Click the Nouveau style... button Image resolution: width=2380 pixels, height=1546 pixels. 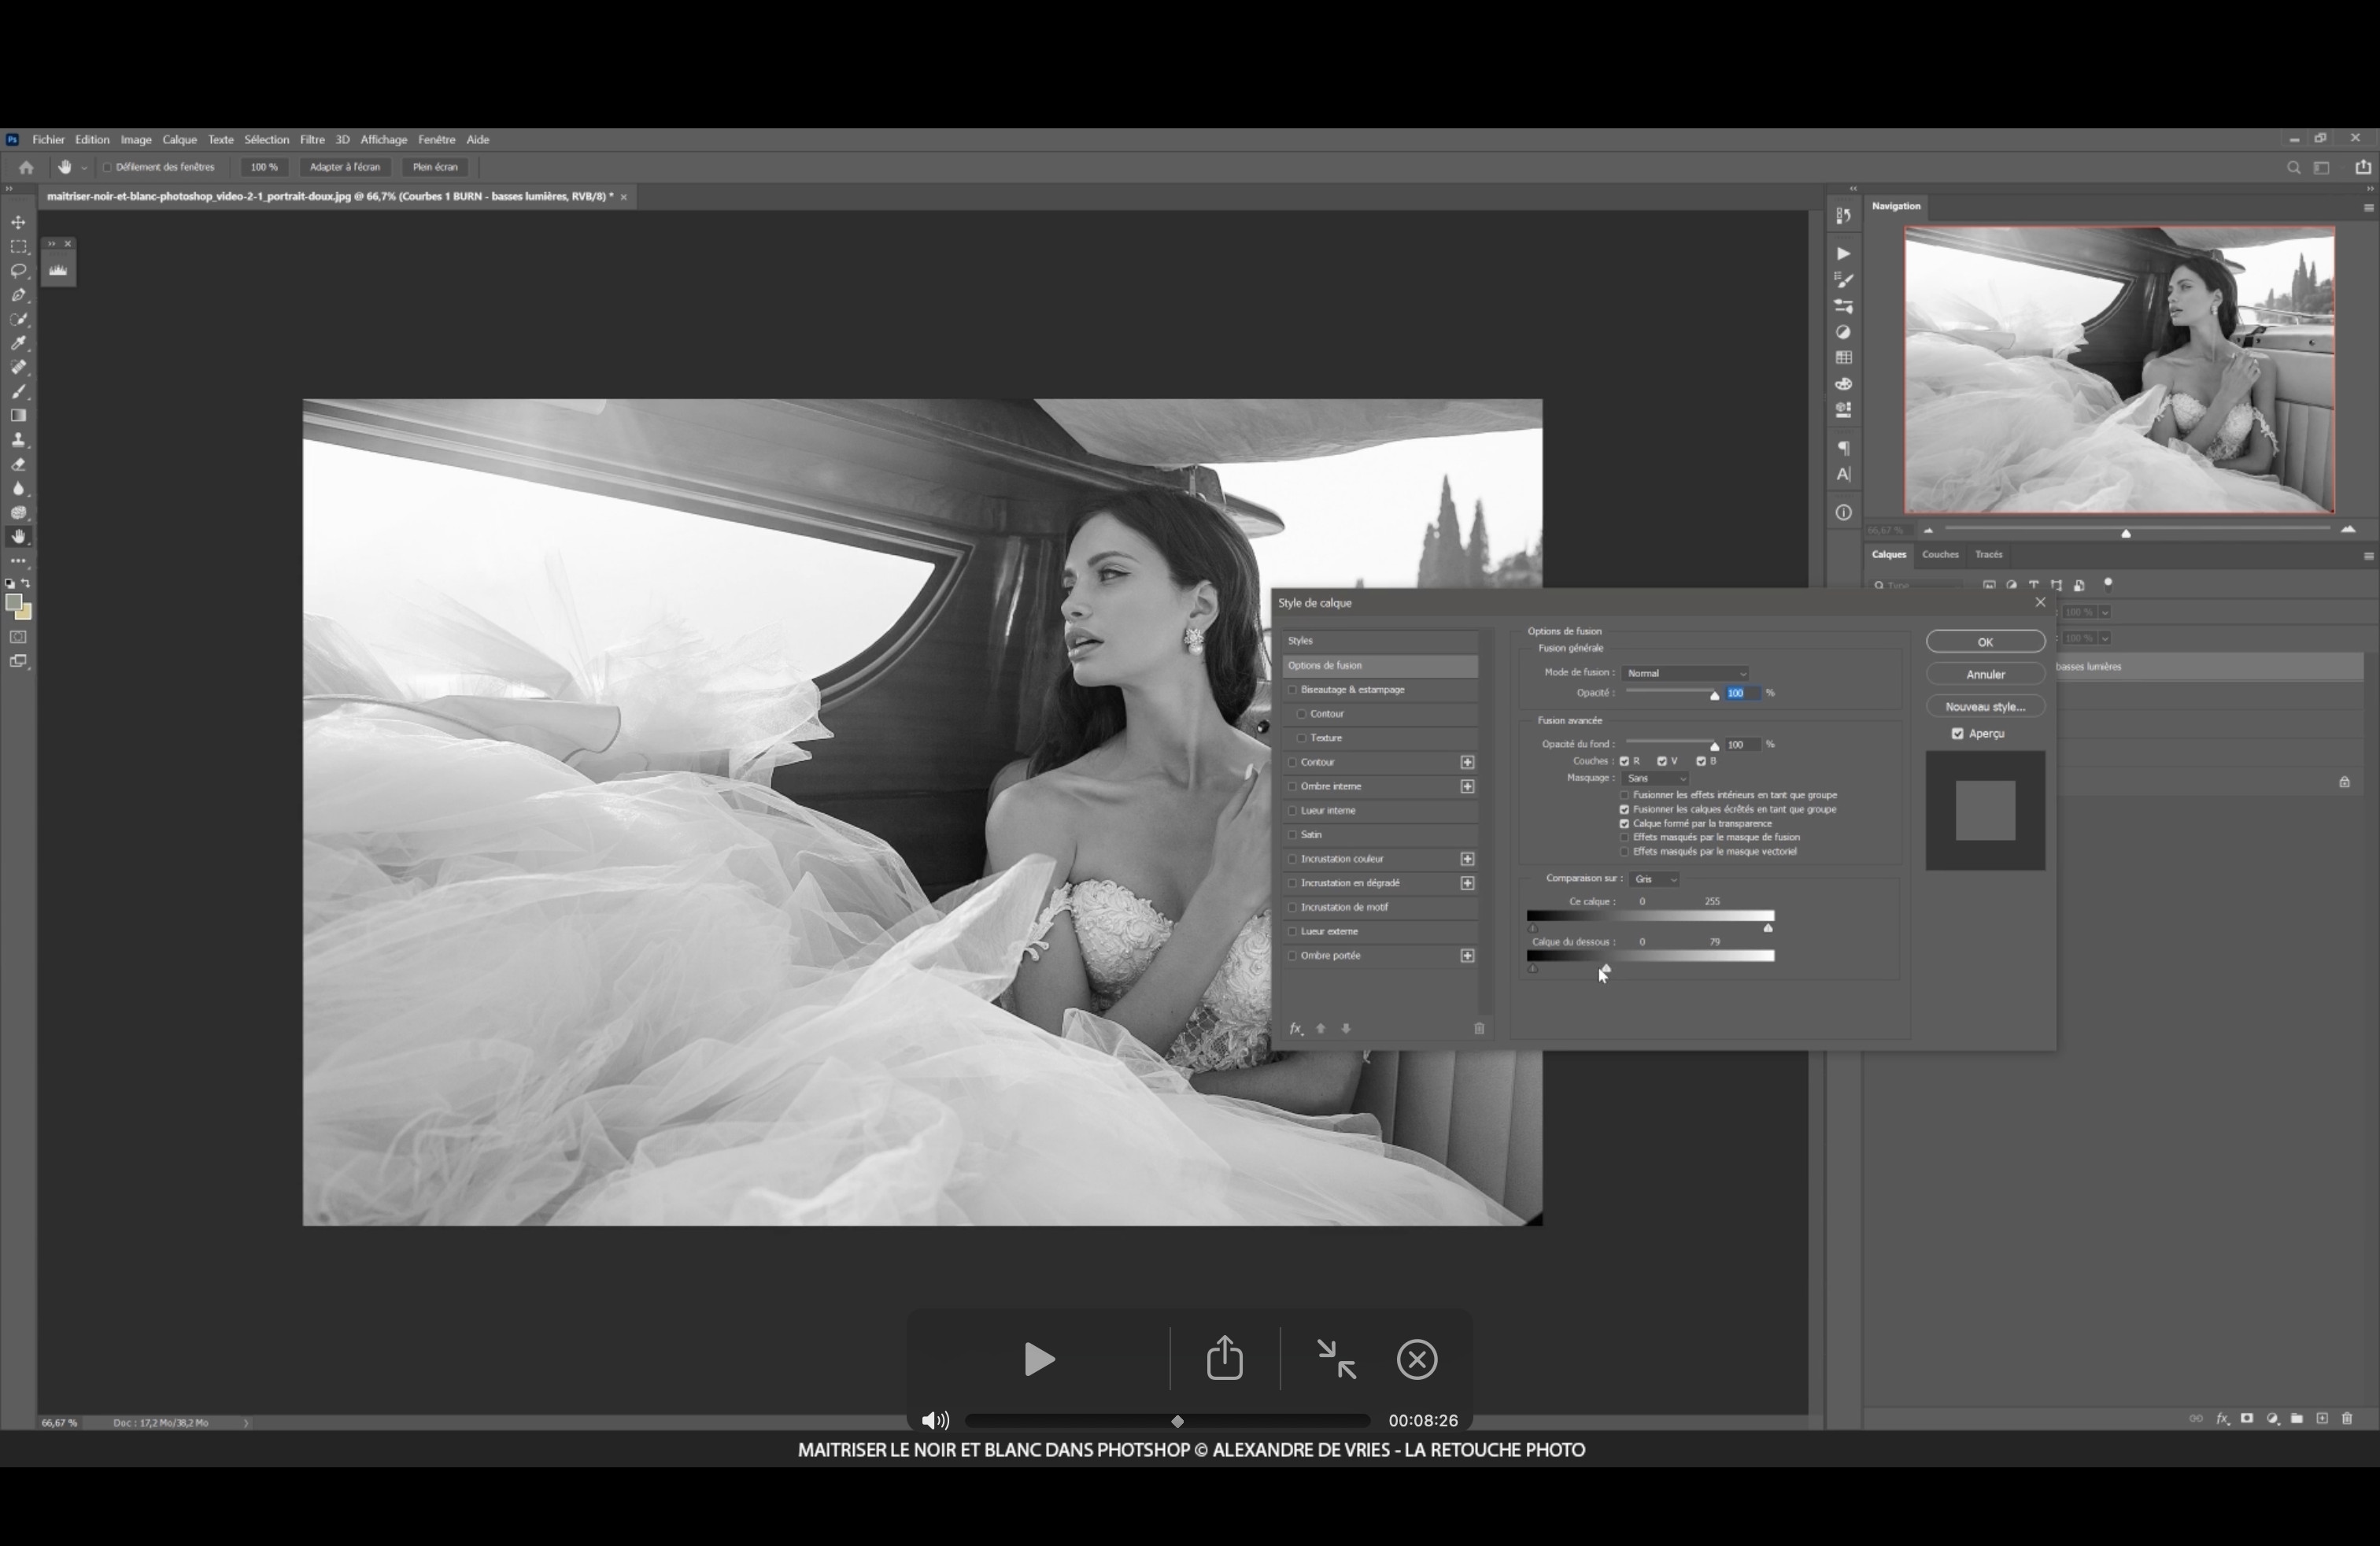pyautogui.click(x=1985, y=707)
